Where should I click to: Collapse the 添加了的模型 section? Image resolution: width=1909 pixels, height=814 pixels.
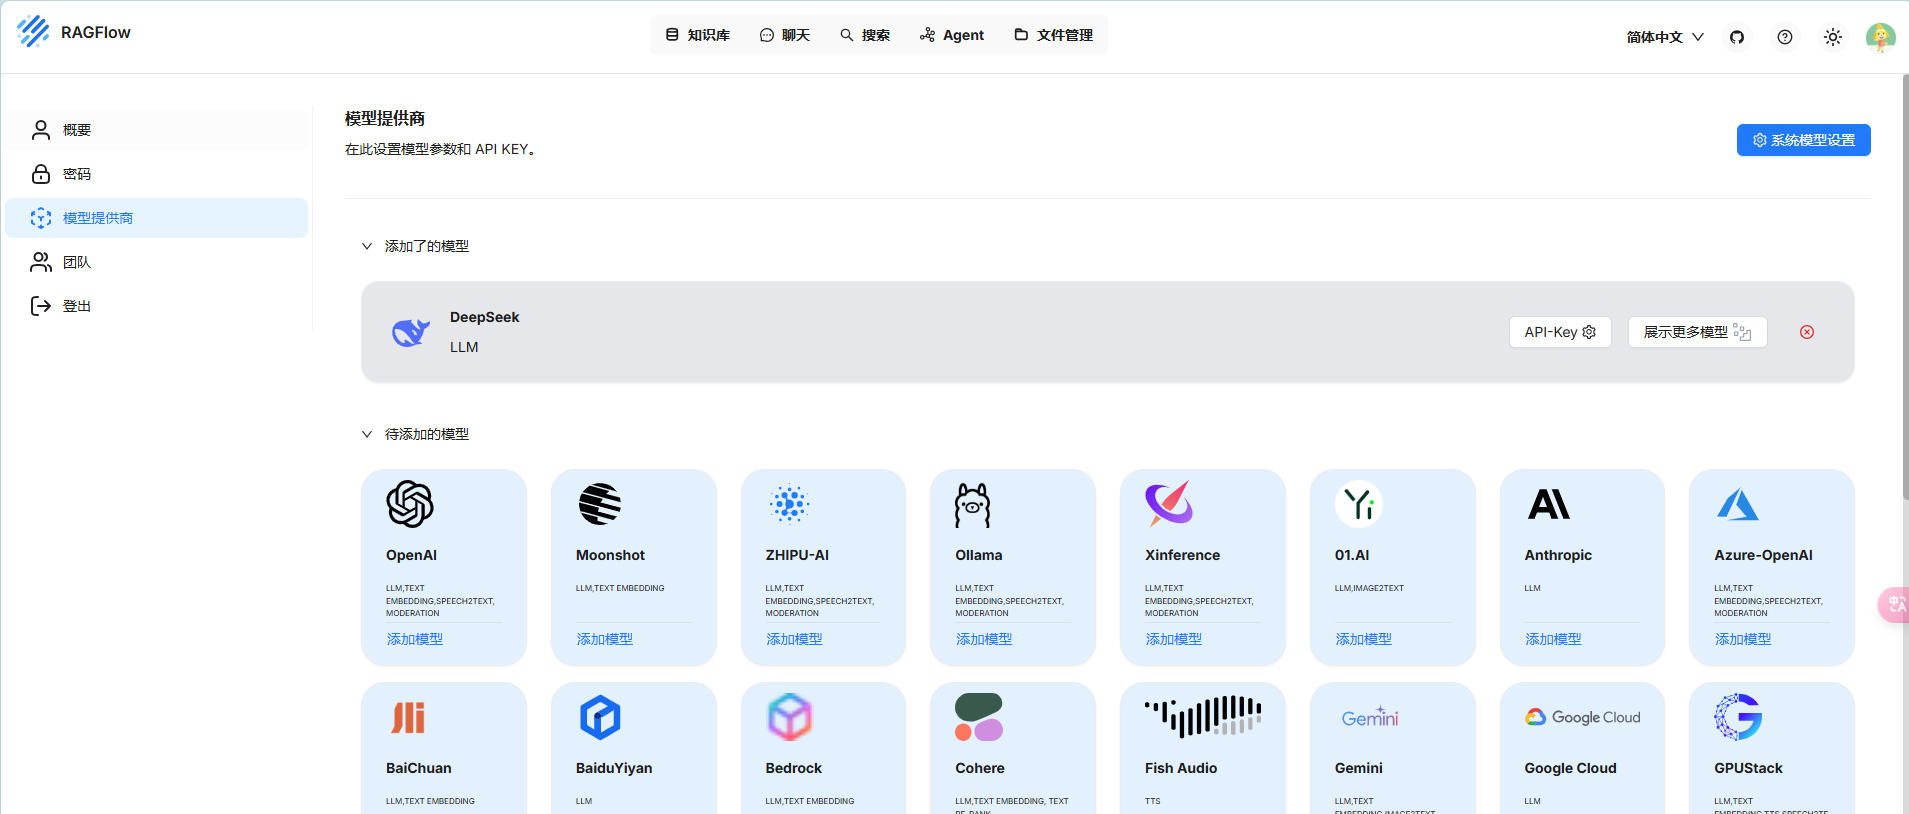click(x=367, y=246)
